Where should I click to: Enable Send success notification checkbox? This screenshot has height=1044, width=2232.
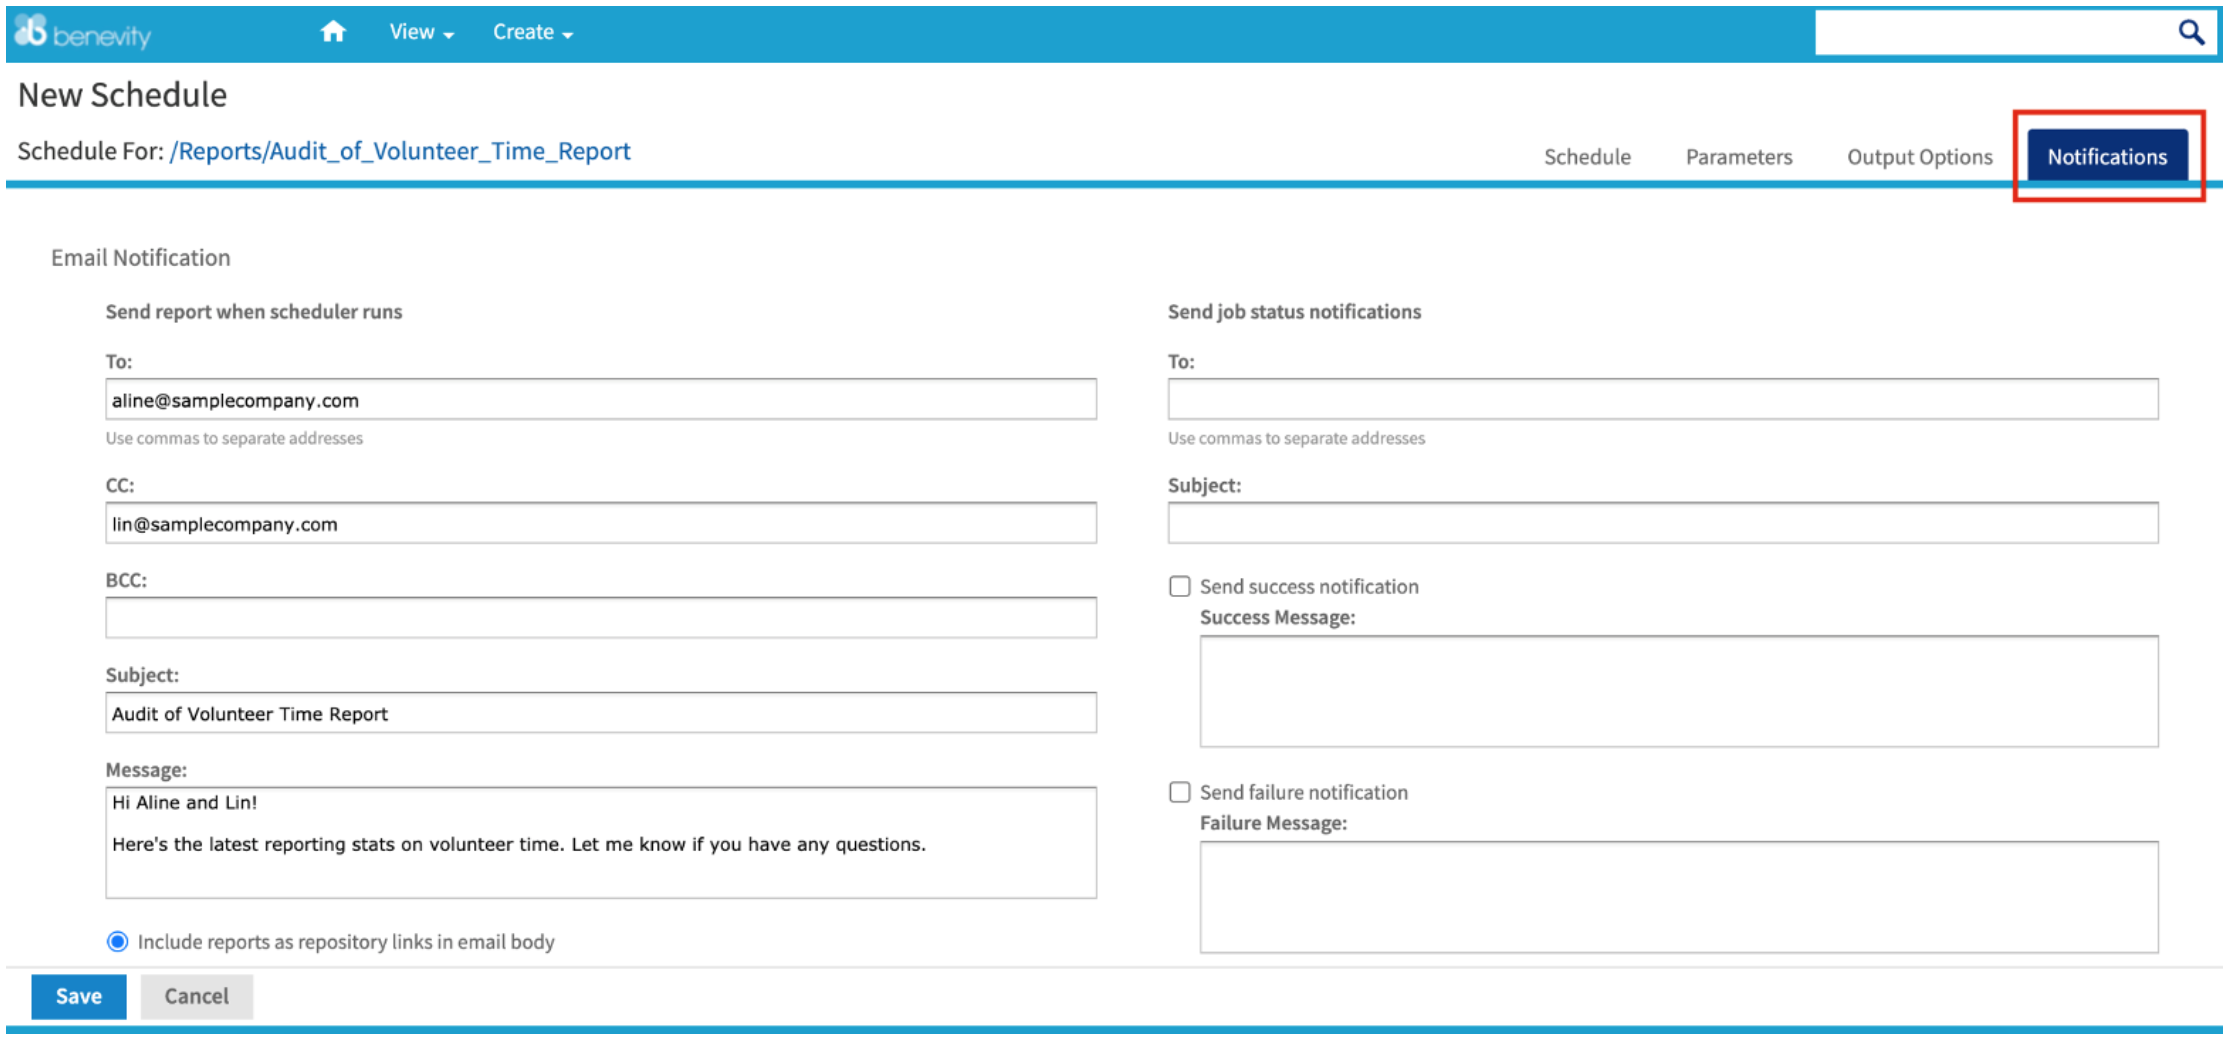point(1180,586)
